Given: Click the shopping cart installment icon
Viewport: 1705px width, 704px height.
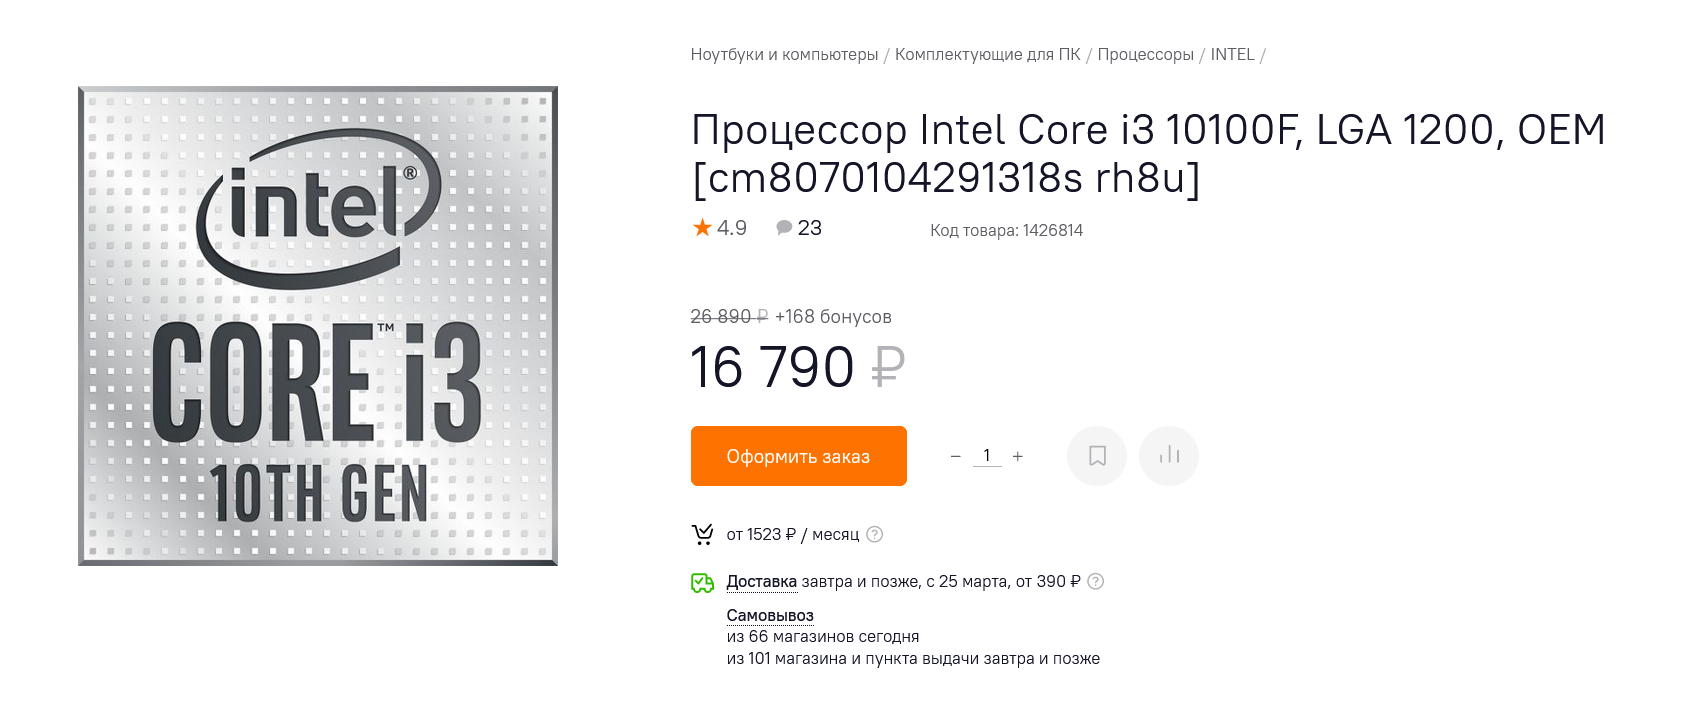Looking at the screenshot, I should [x=703, y=535].
